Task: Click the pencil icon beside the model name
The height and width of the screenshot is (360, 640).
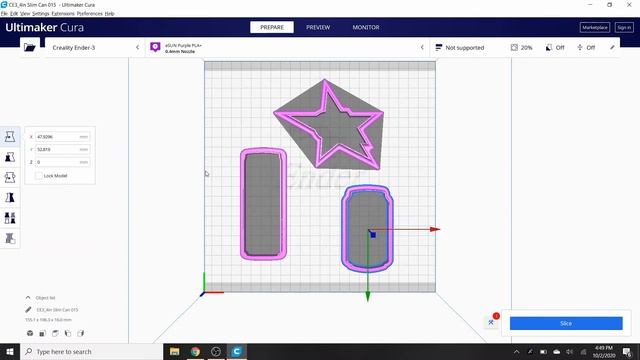Action: (x=28, y=309)
